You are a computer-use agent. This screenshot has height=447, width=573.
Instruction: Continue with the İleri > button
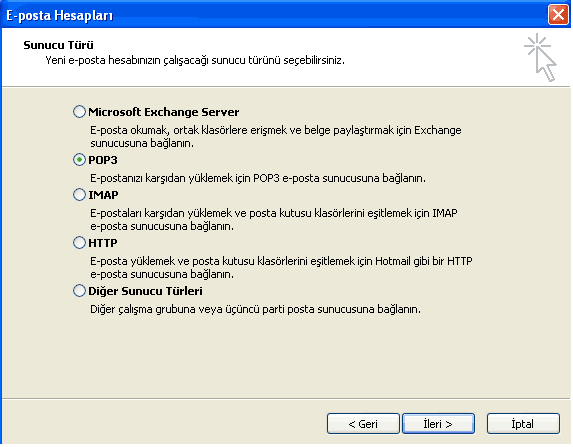[x=438, y=424]
